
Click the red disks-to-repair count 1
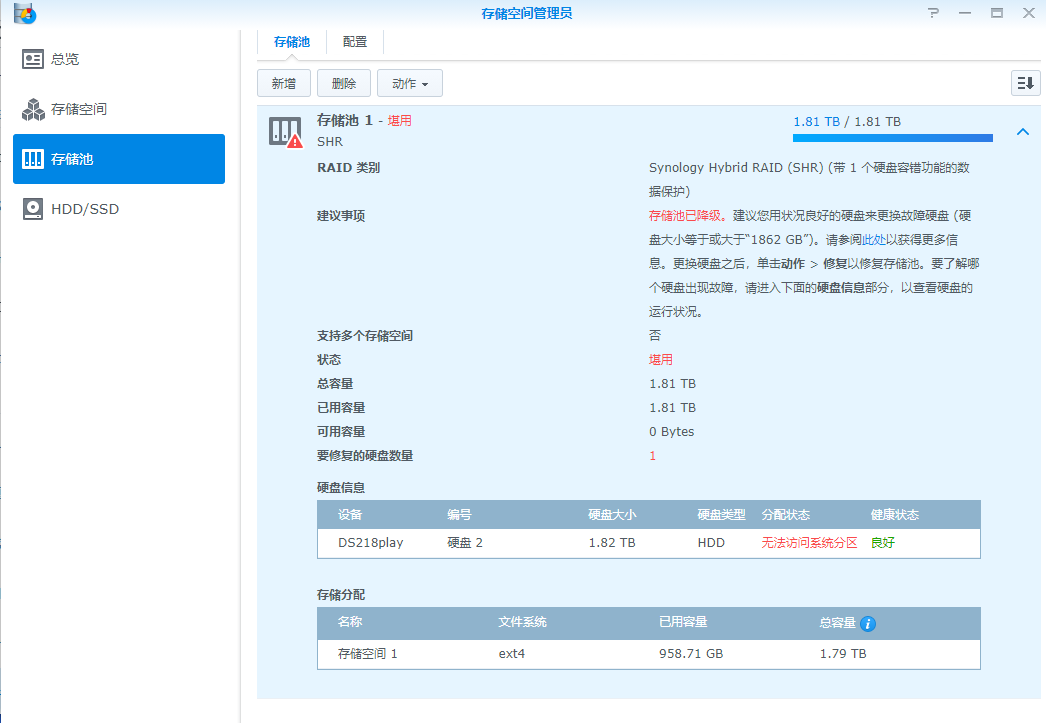(652, 456)
